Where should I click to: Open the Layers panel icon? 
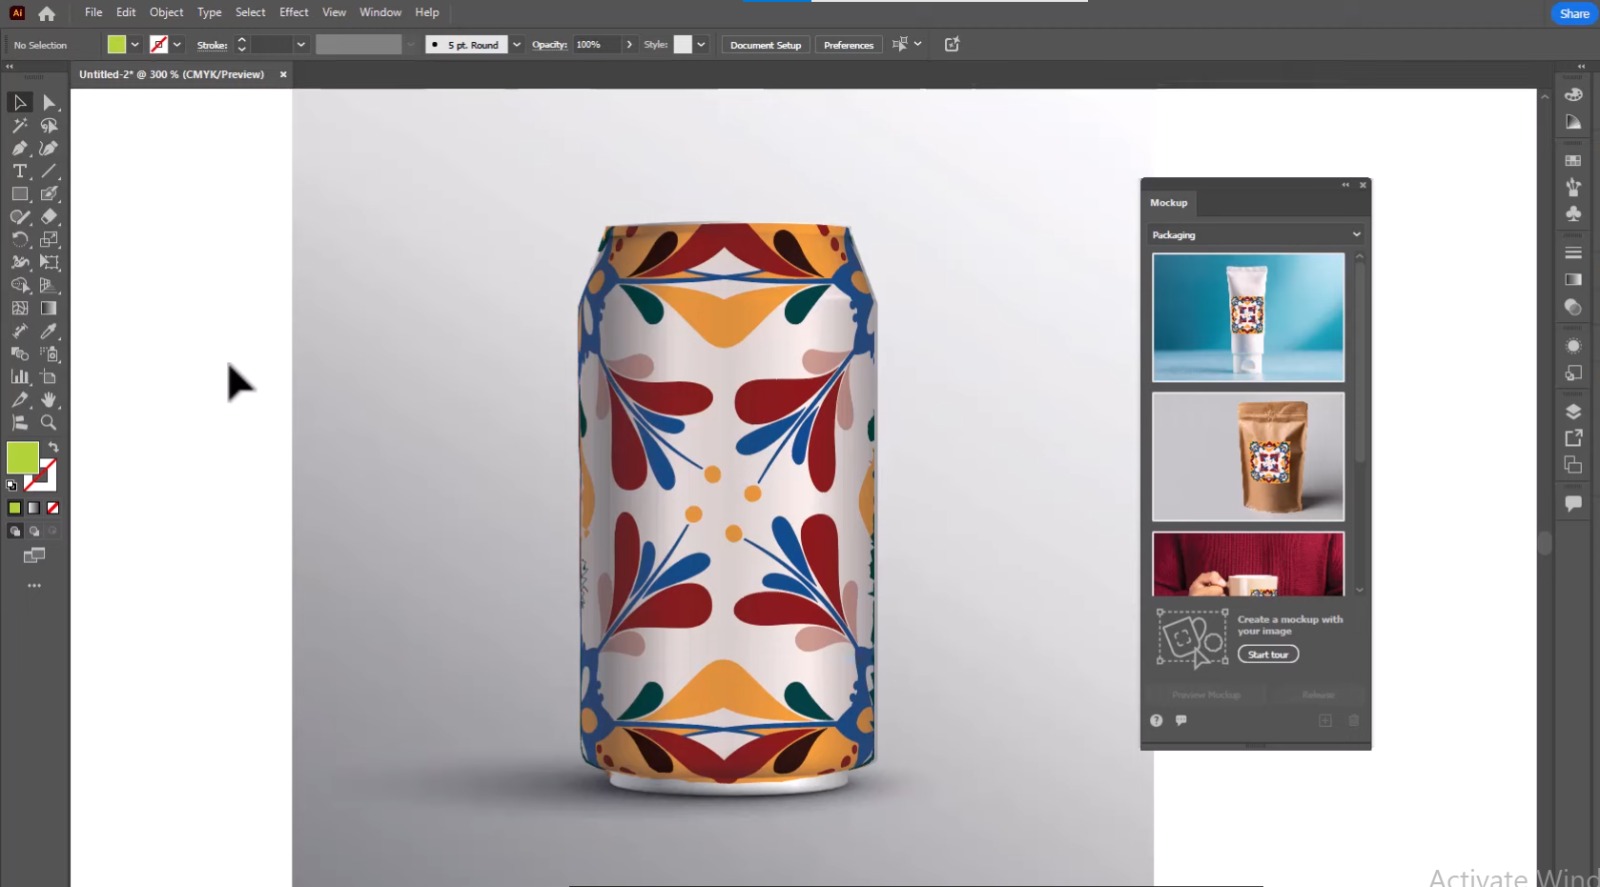click(x=1573, y=412)
